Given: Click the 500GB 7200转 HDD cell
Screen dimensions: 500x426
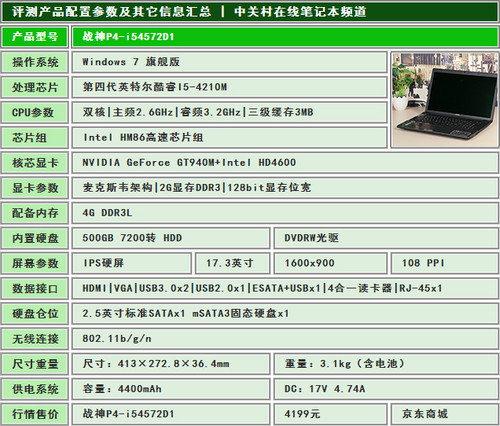Looking at the screenshot, I should click(x=171, y=238).
